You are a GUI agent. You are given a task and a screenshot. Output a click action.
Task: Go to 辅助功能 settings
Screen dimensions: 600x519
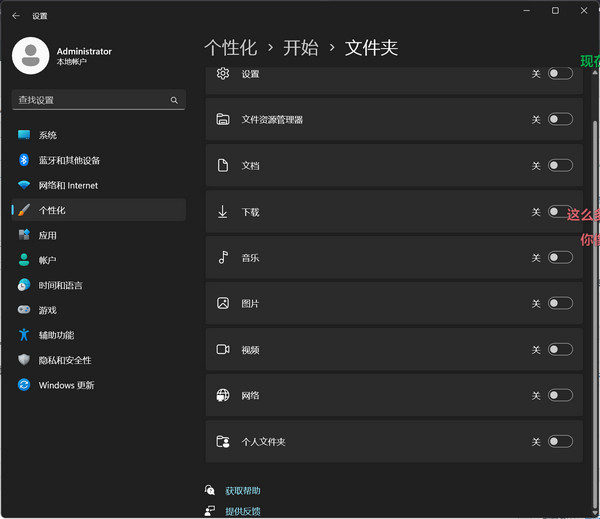pyautogui.click(x=99, y=335)
